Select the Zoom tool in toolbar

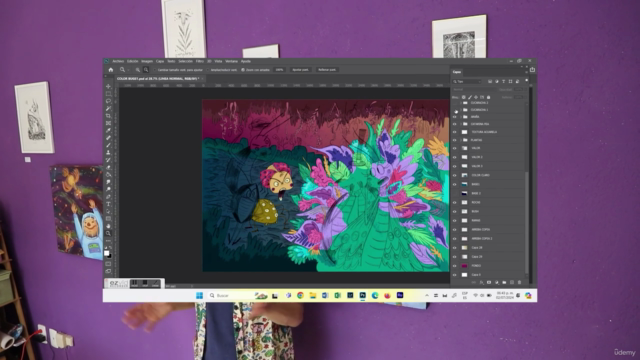click(108, 233)
